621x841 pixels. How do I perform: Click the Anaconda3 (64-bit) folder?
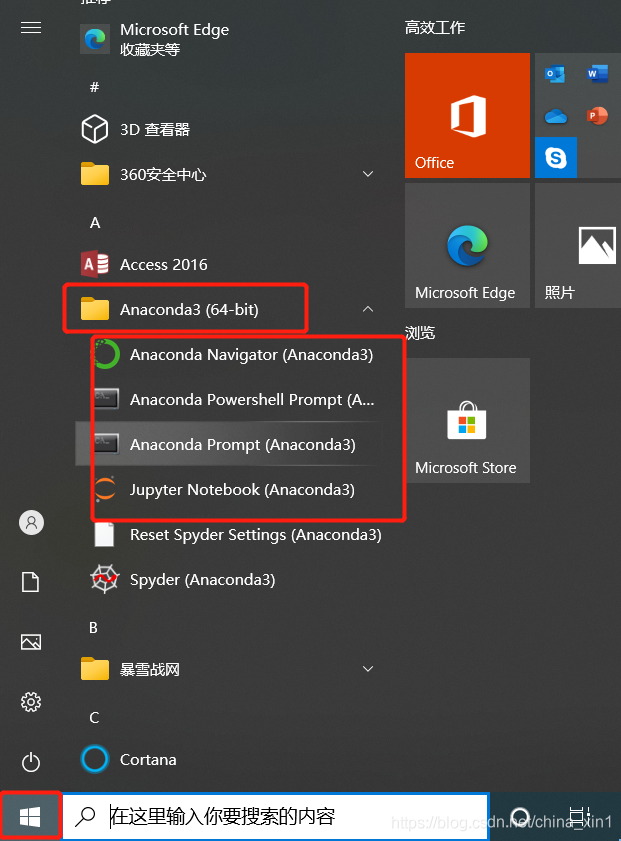tap(230, 309)
